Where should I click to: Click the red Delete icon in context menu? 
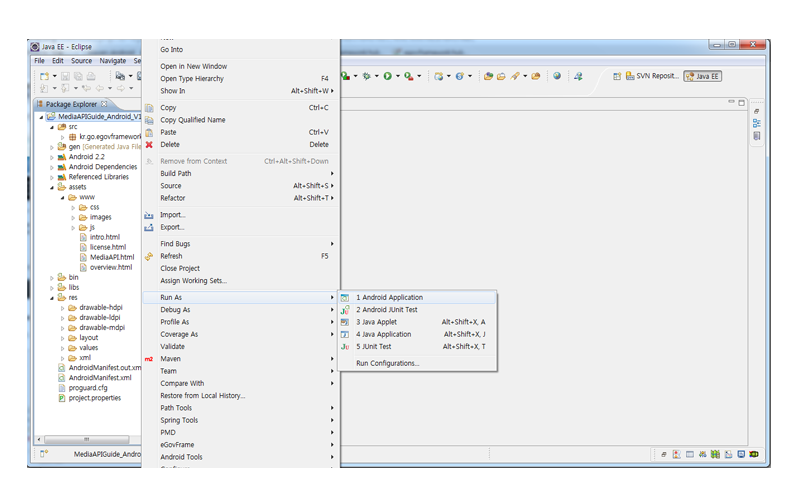149,144
